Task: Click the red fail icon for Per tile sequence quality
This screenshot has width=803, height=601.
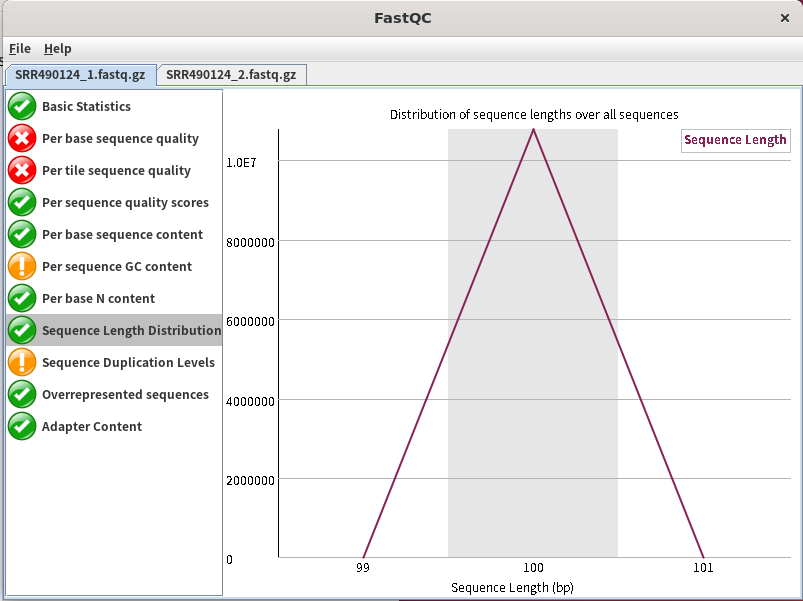Action: 22,170
